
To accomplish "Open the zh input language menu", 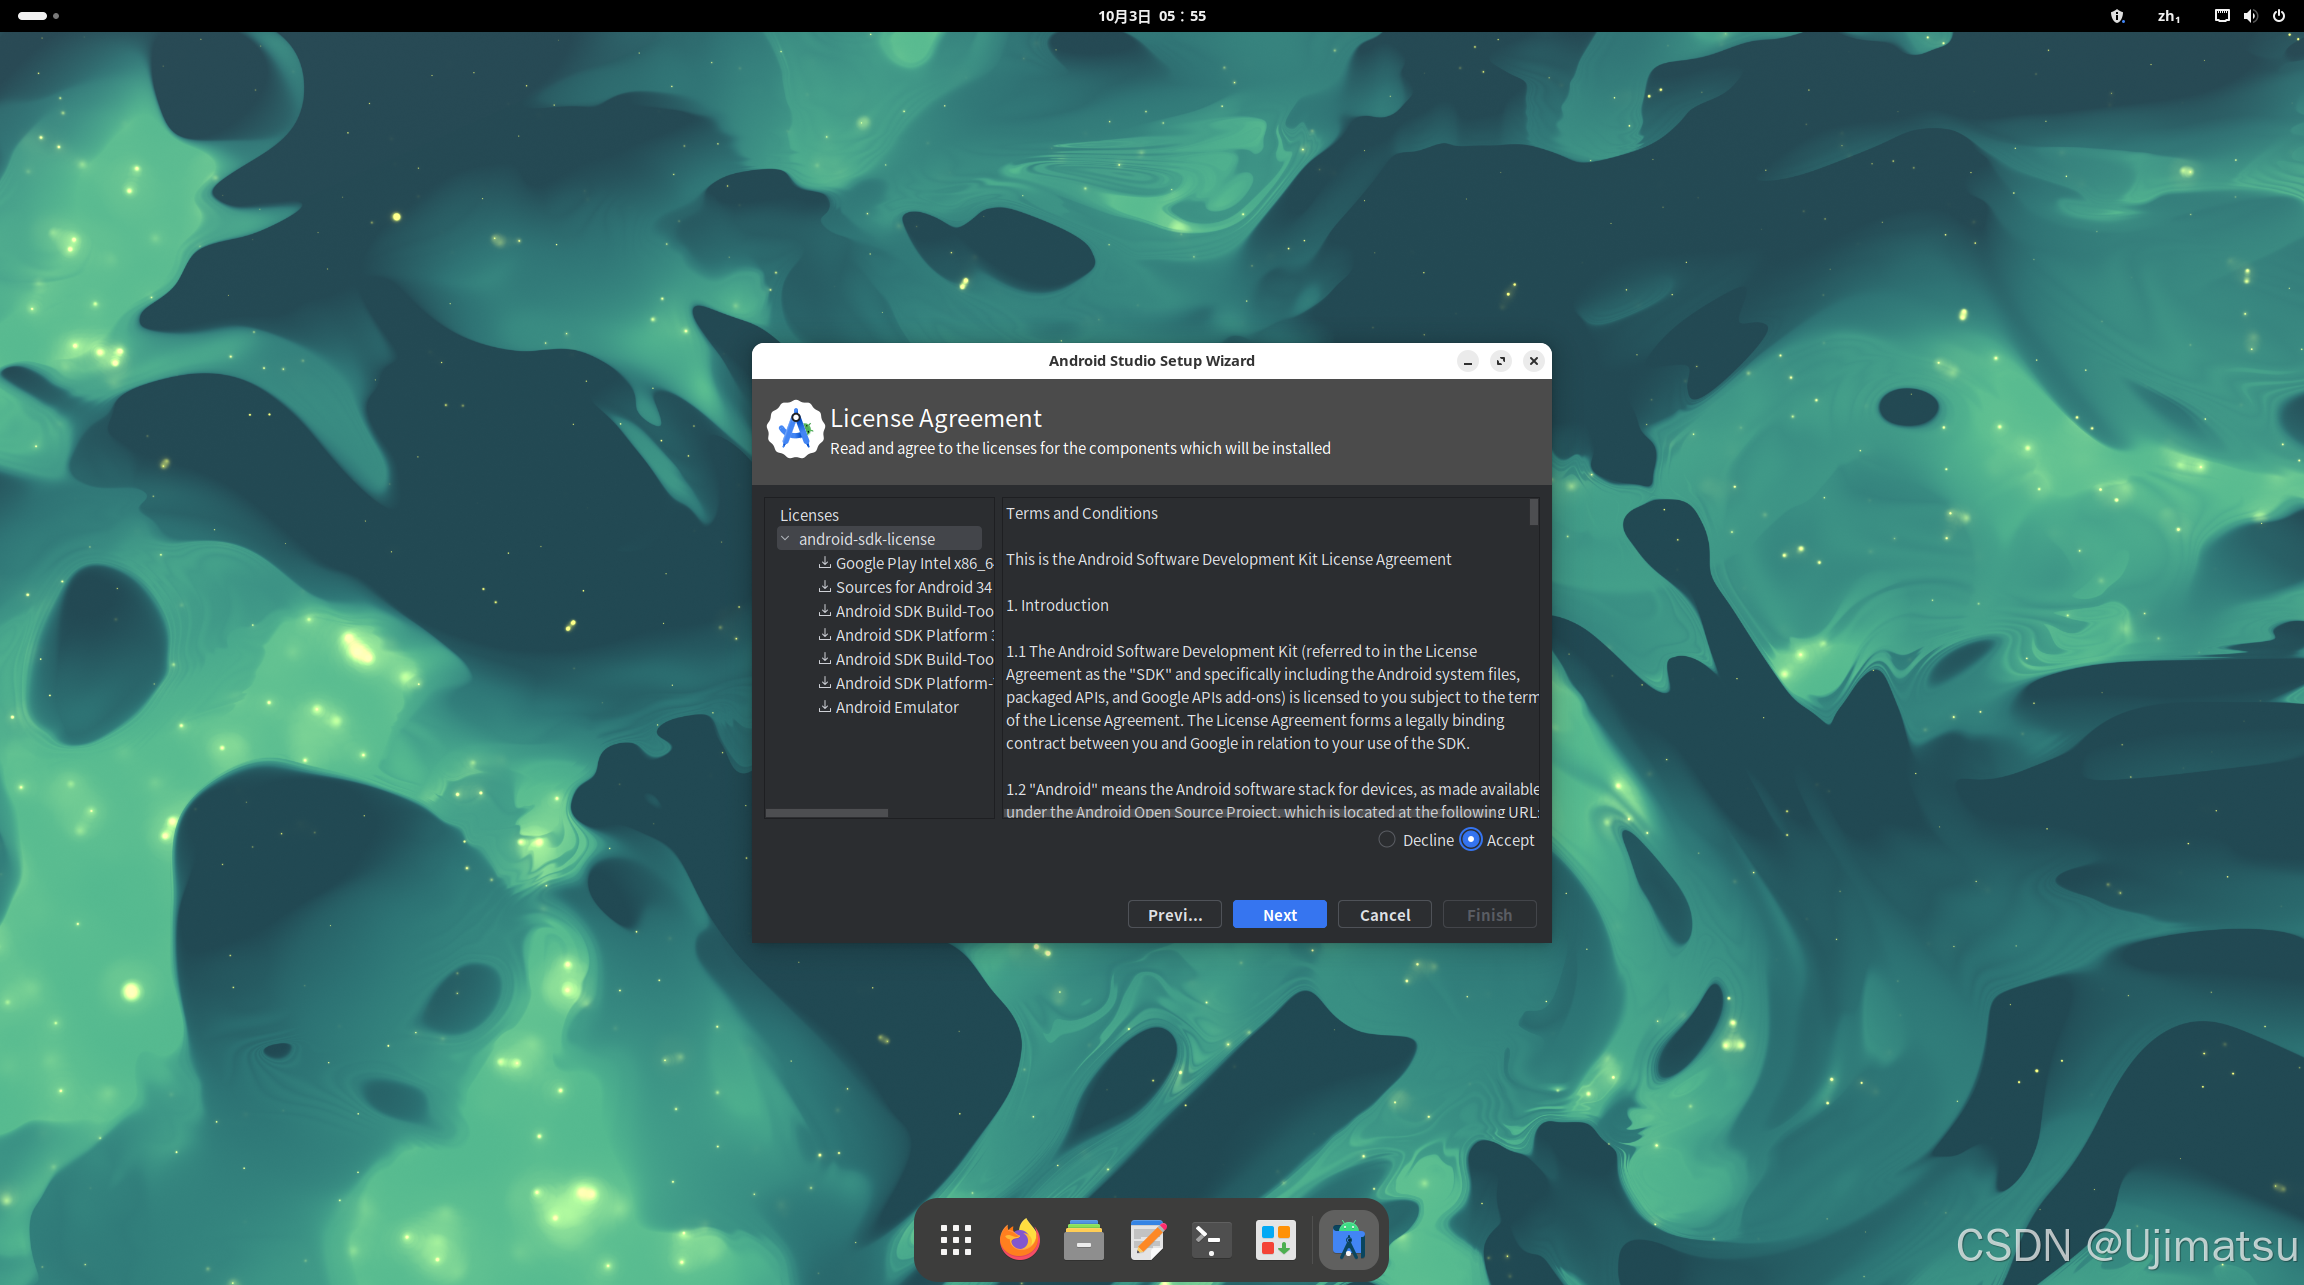I will point(2168,16).
